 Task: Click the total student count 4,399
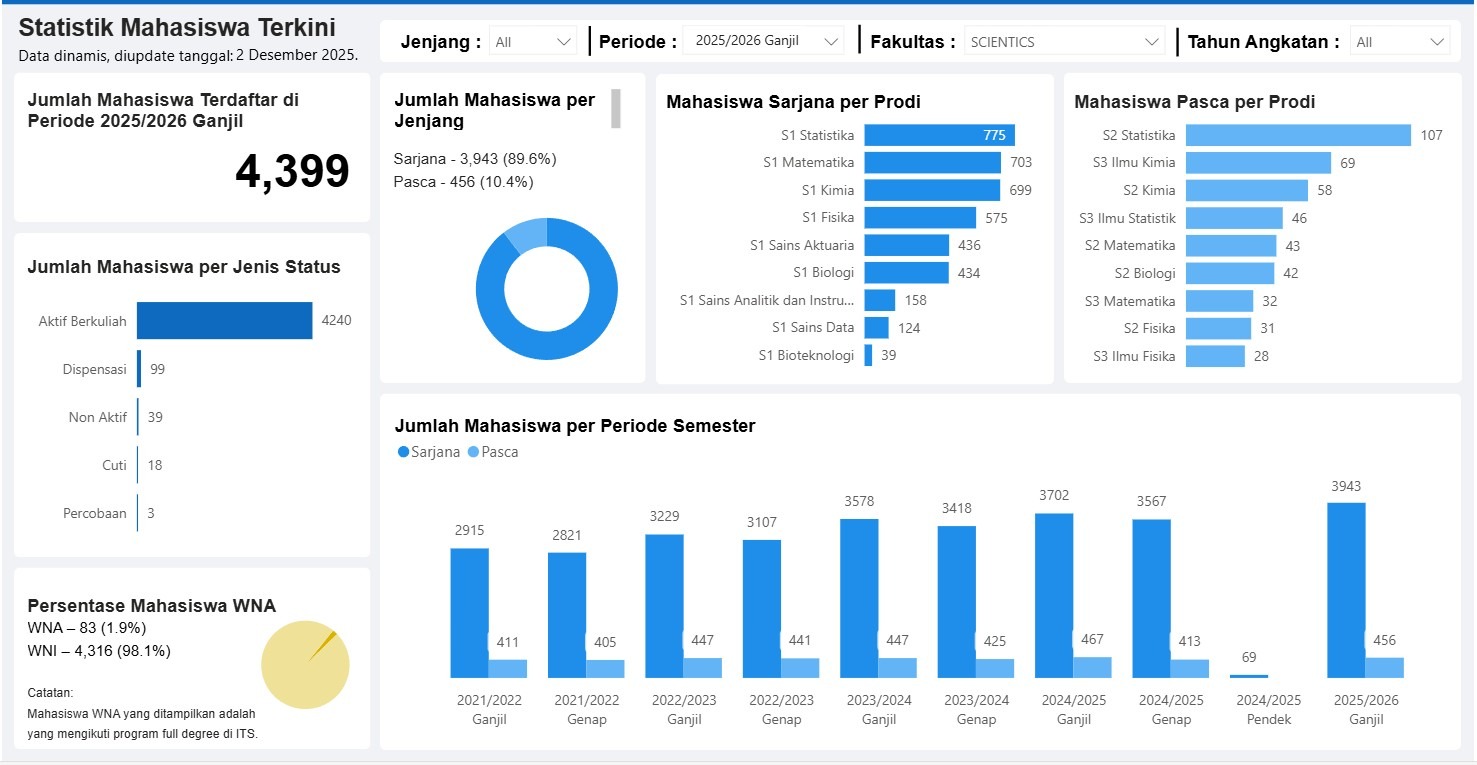coord(292,171)
